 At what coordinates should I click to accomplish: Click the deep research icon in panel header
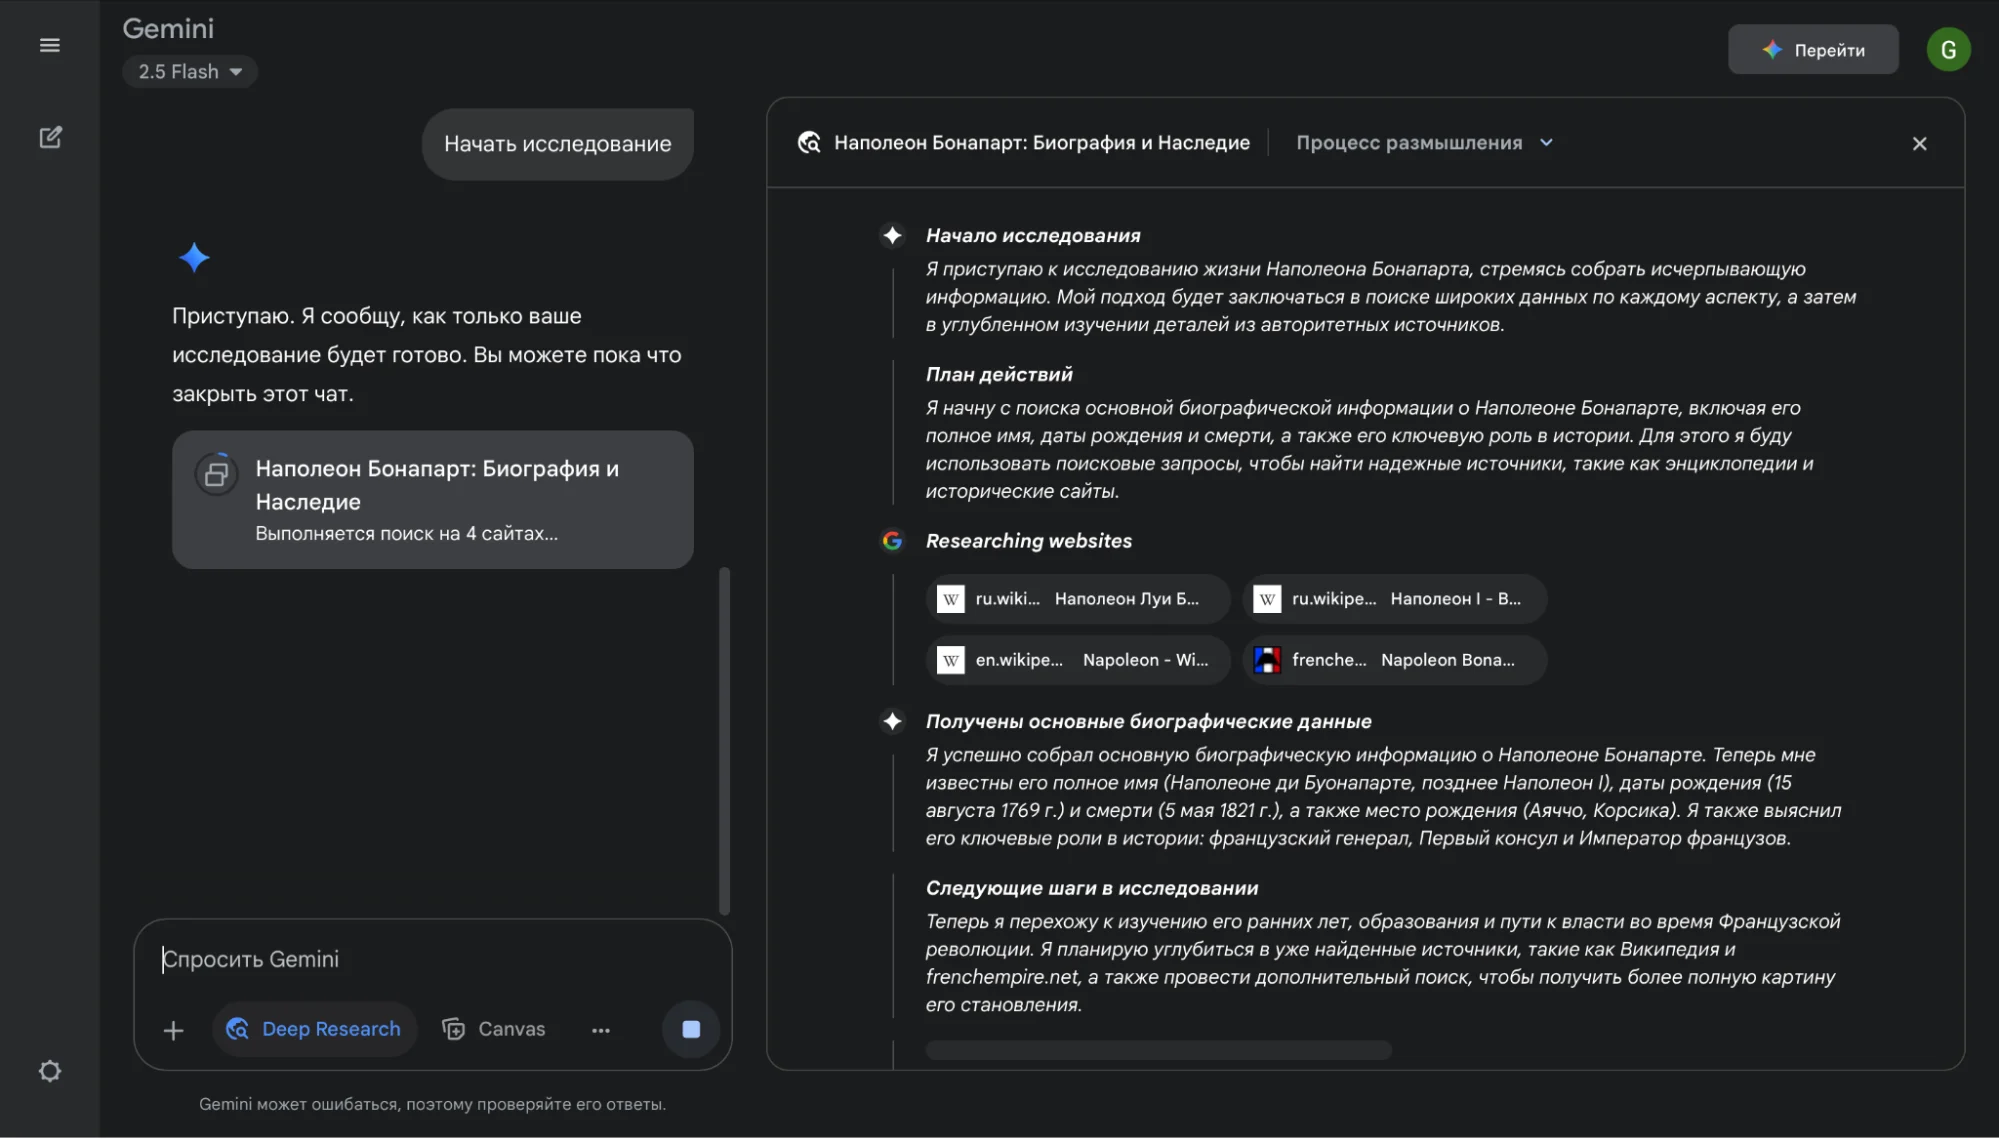click(x=809, y=143)
